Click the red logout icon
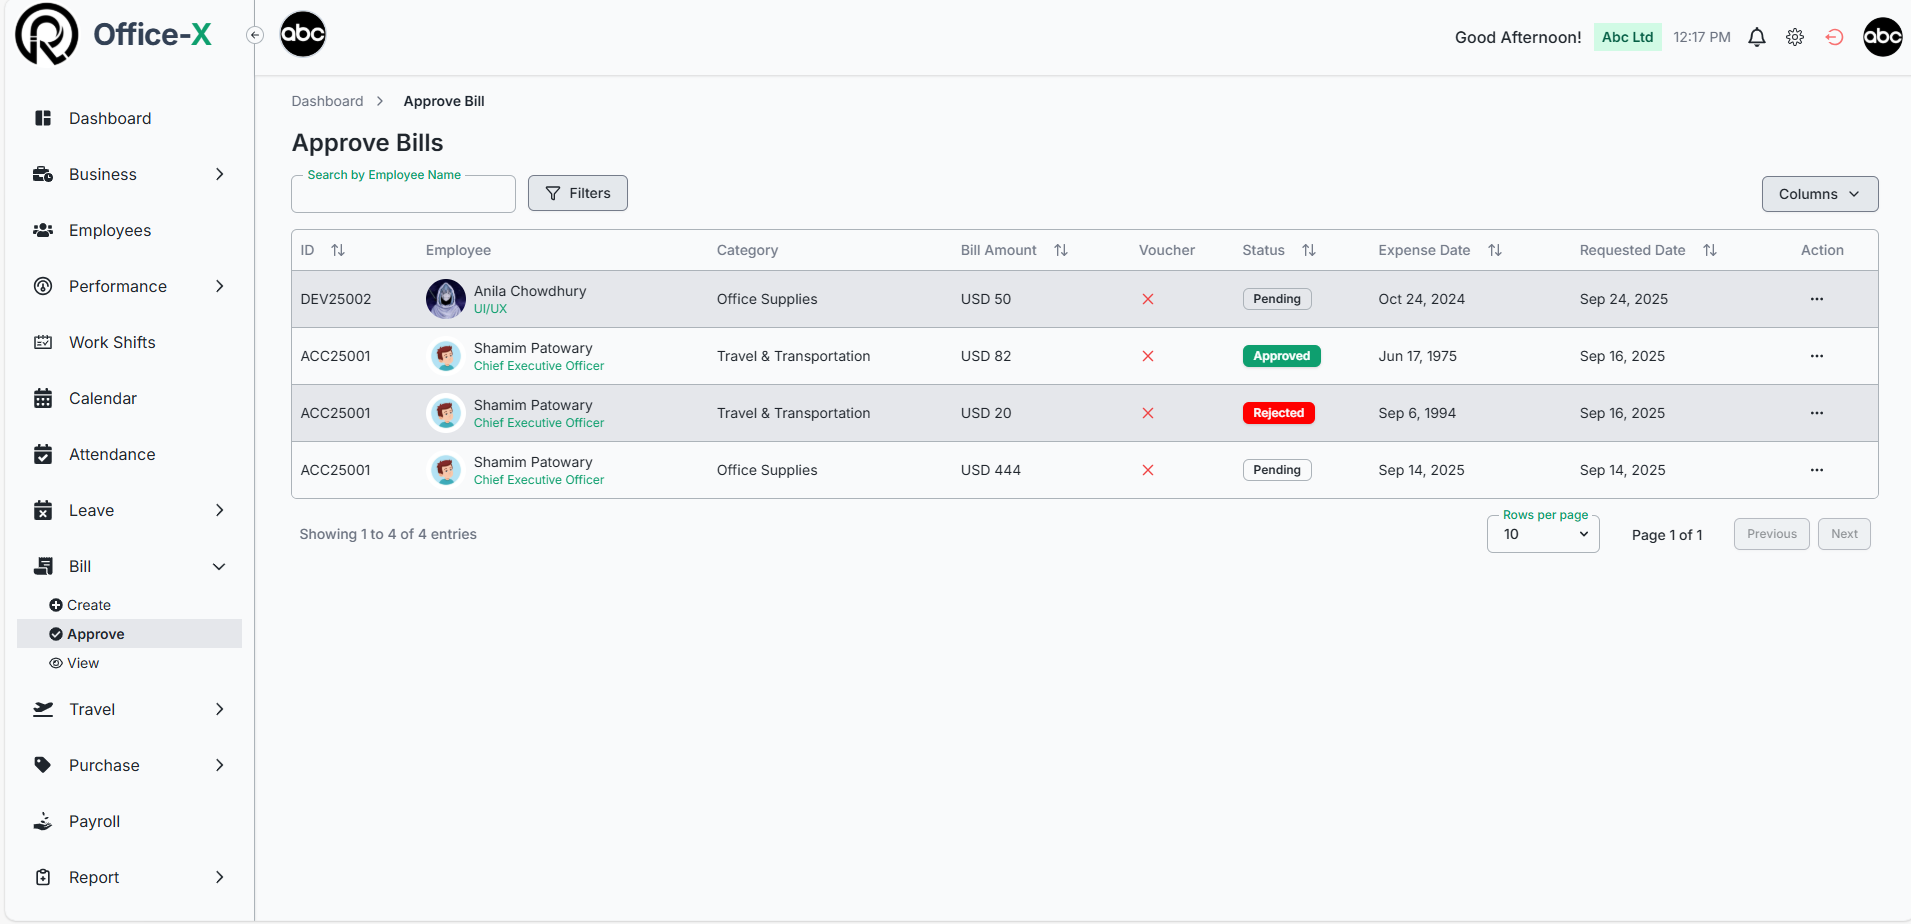 click(1834, 37)
